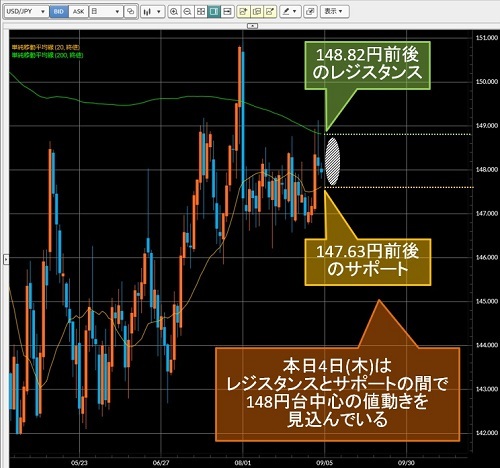Click the first yellow chart template icon

[243, 12]
